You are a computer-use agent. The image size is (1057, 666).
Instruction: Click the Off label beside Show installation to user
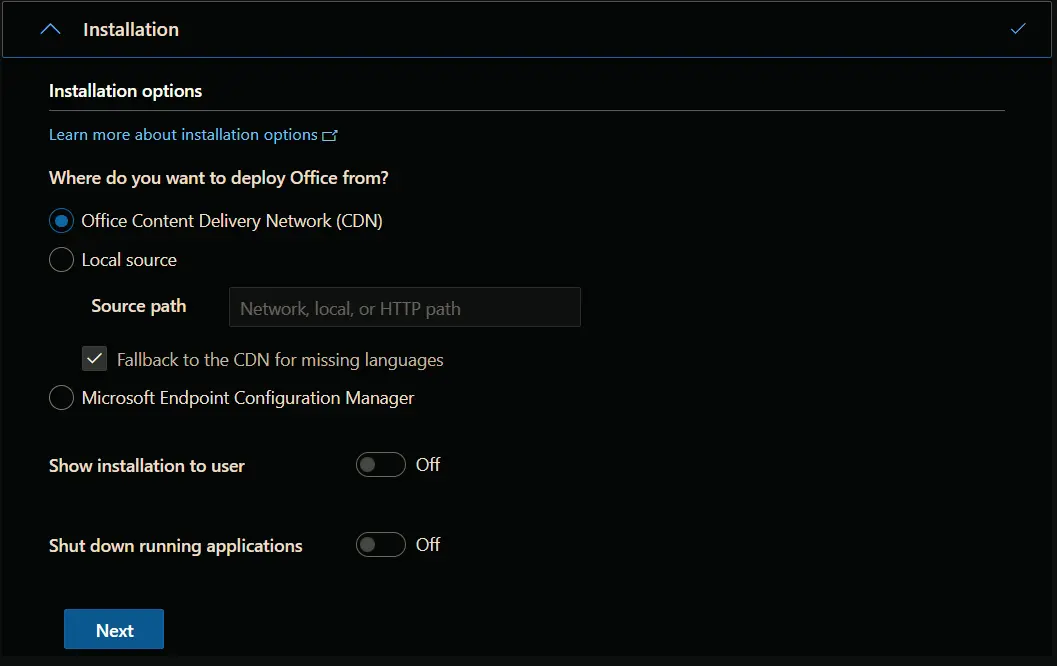[427, 464]
